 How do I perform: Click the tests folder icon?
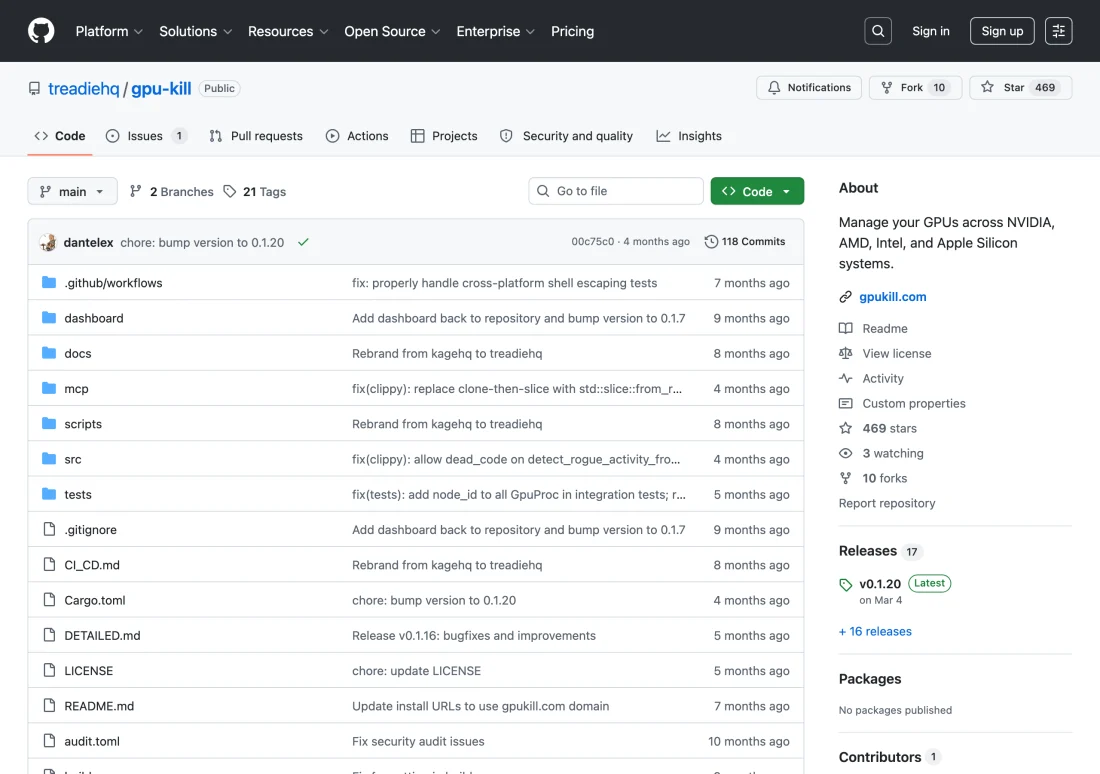48,494
